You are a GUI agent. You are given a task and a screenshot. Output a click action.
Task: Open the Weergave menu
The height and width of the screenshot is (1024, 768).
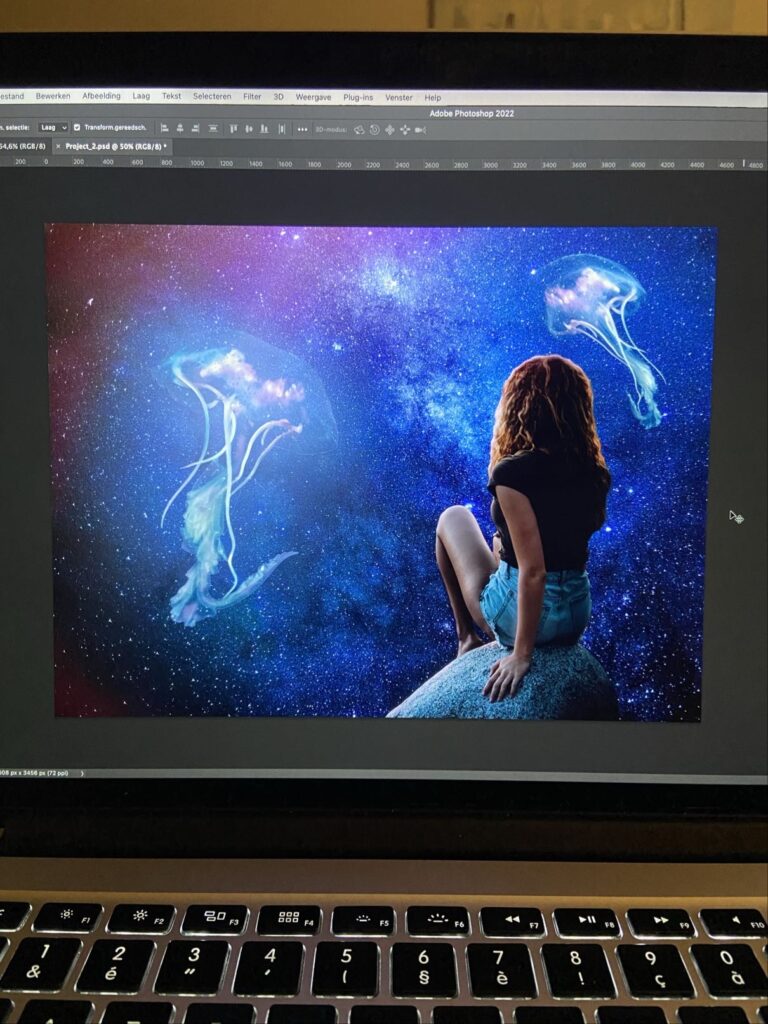point(313,97)
